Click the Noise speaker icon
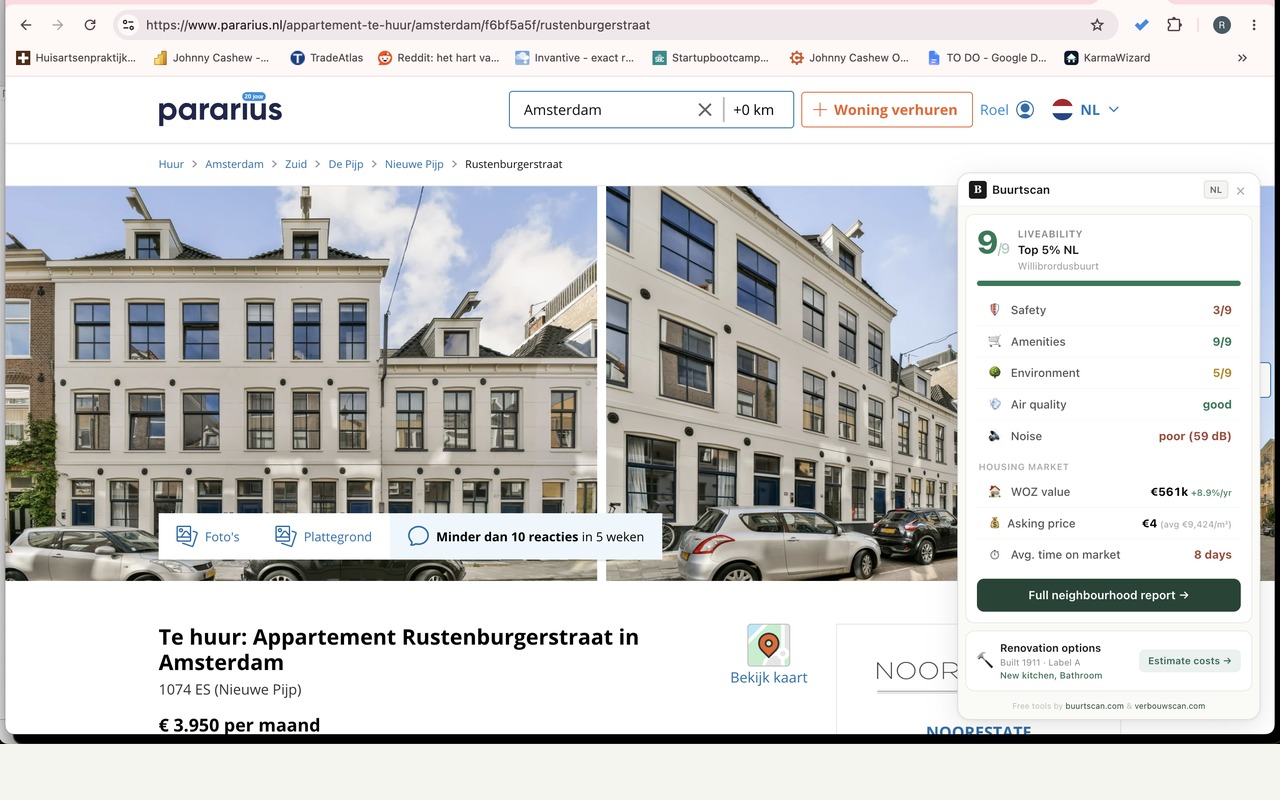Screen dimensions: 1280x800 tap(994, 436)
